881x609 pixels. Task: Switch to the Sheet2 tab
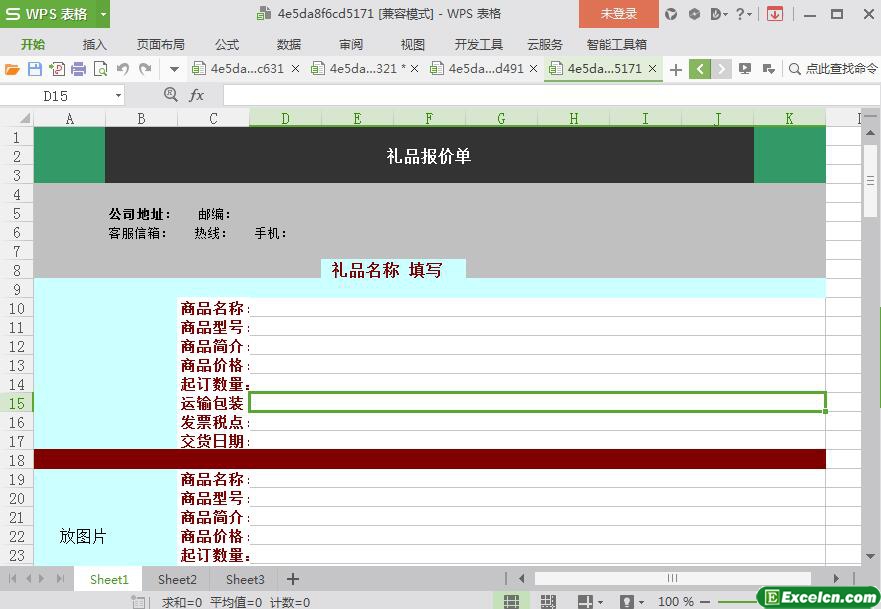coord(177,579)
